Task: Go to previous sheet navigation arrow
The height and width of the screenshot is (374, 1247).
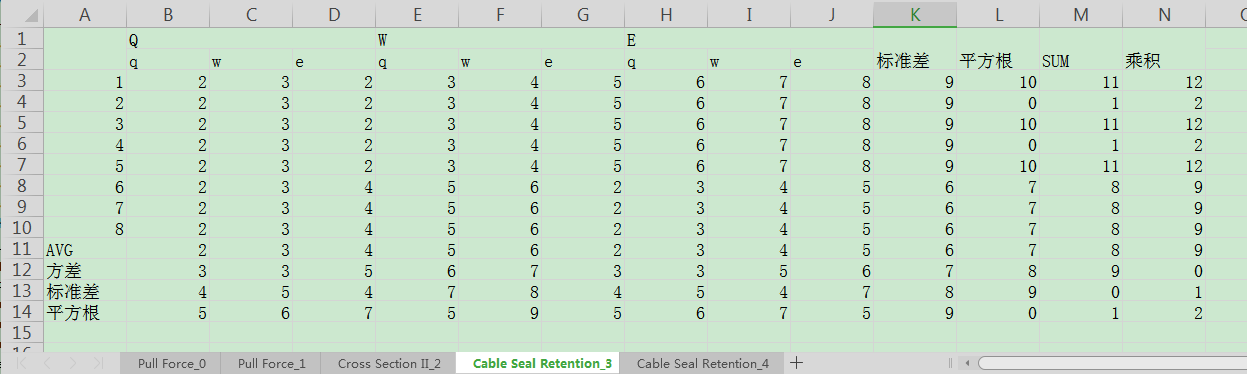Action: (48, 363)
